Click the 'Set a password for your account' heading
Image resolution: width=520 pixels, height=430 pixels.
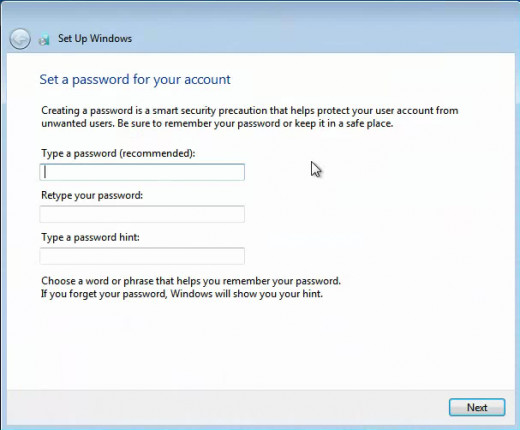tap(135, 80)
